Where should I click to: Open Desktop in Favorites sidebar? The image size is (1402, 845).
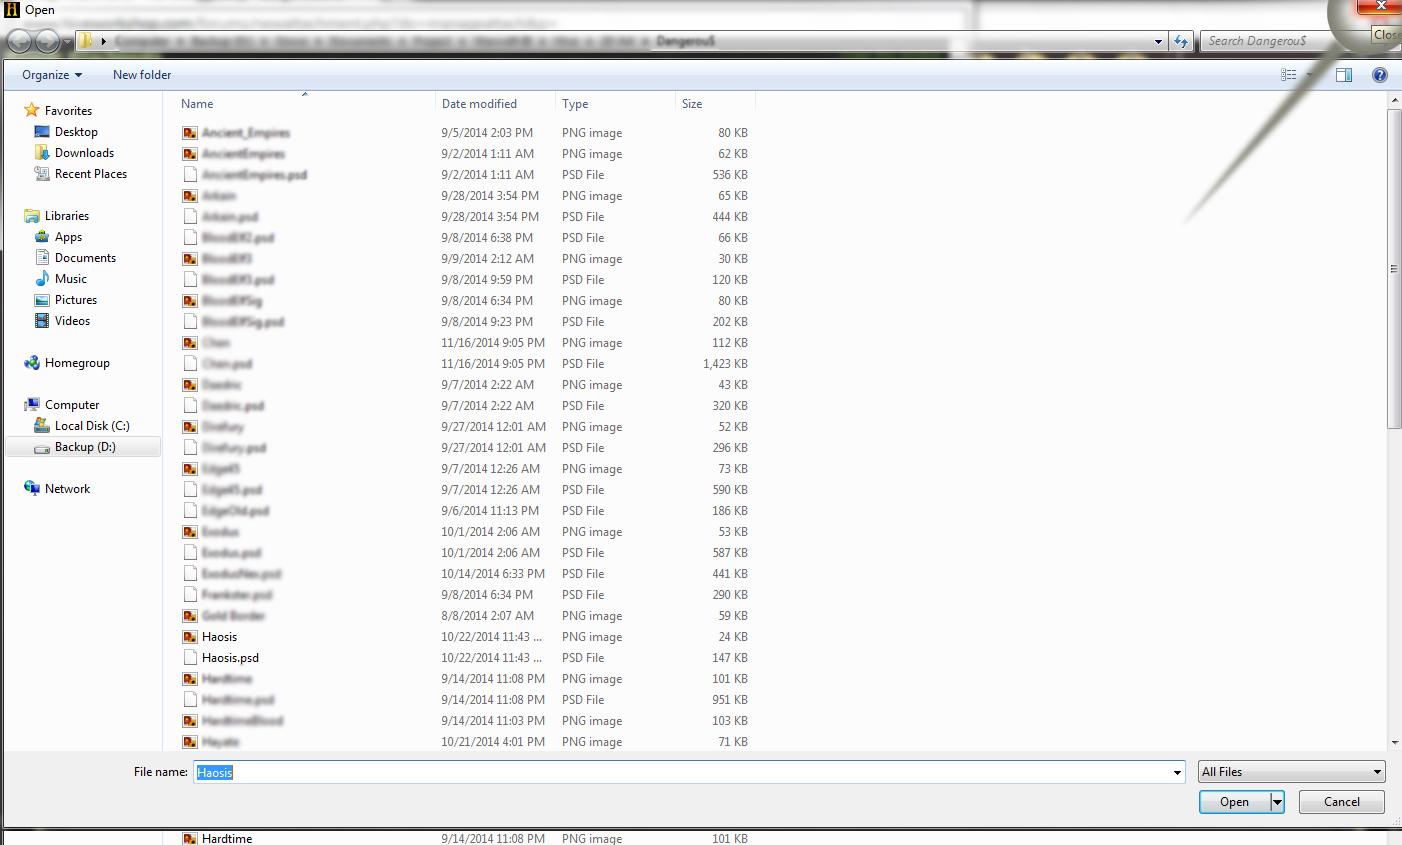[x=76, y=132]
